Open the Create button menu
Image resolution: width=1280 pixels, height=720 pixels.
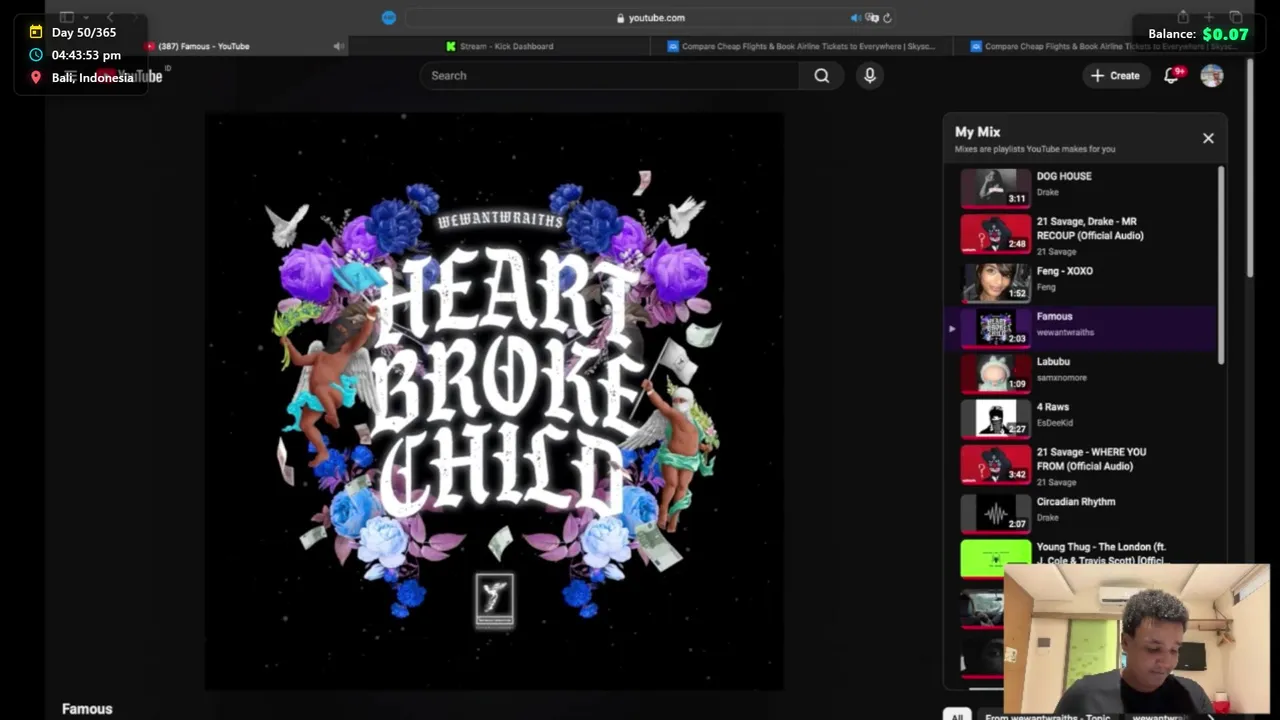pyautogui.click(x=1115, y=75)
